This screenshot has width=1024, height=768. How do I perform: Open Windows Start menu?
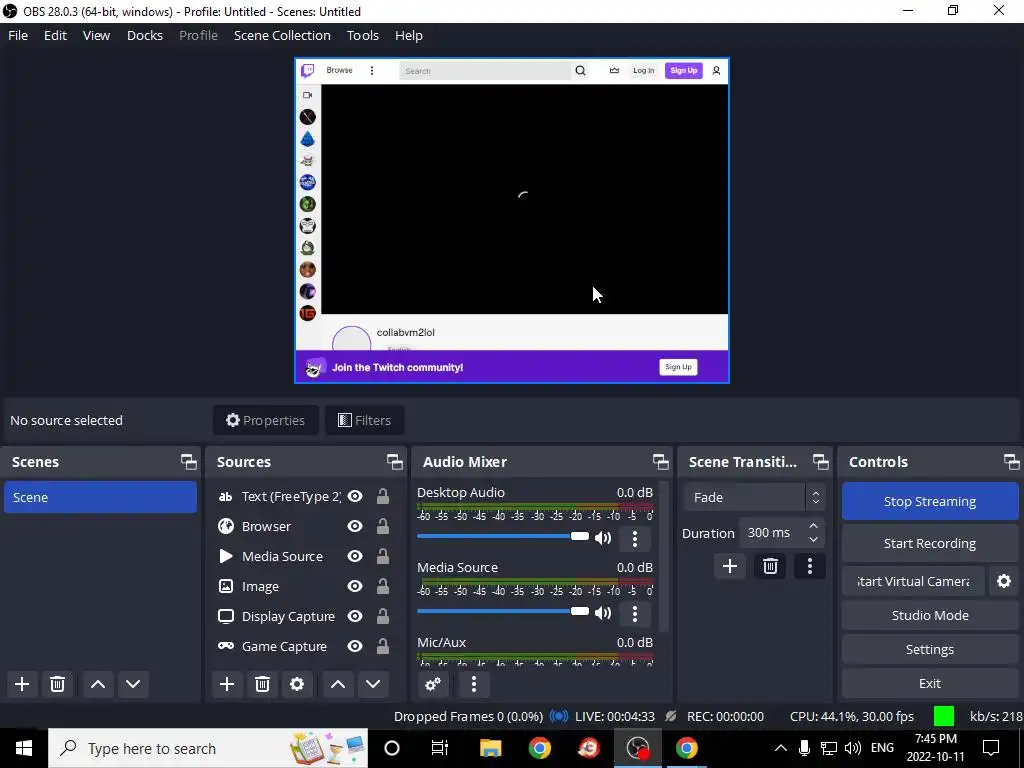coord(24,748)
